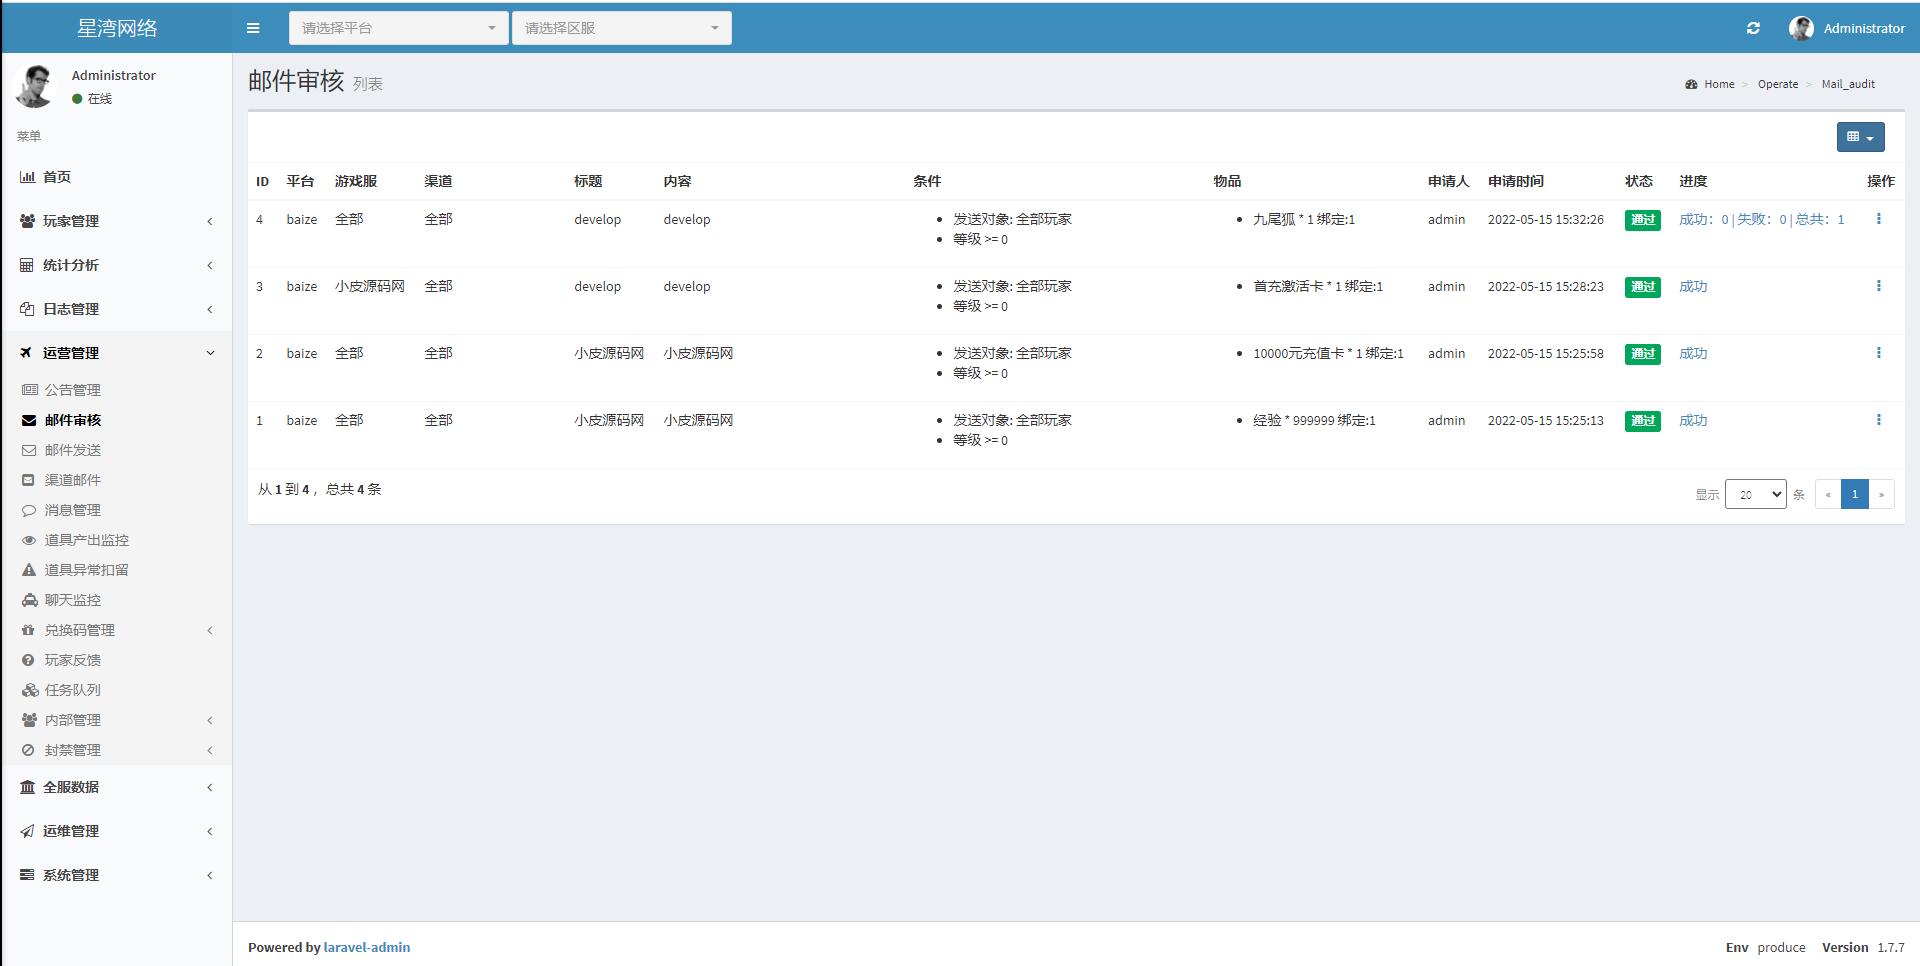Open 道具产出监控 monitoring page
The image size is (1920, 966).
(x=86, y=540)
